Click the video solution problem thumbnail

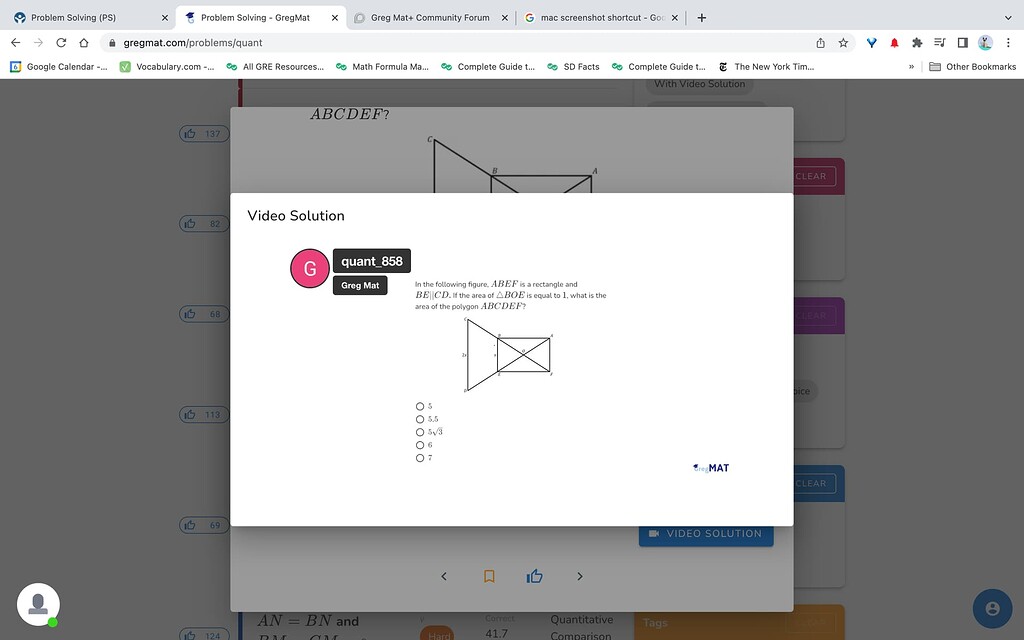pos(511,370)
